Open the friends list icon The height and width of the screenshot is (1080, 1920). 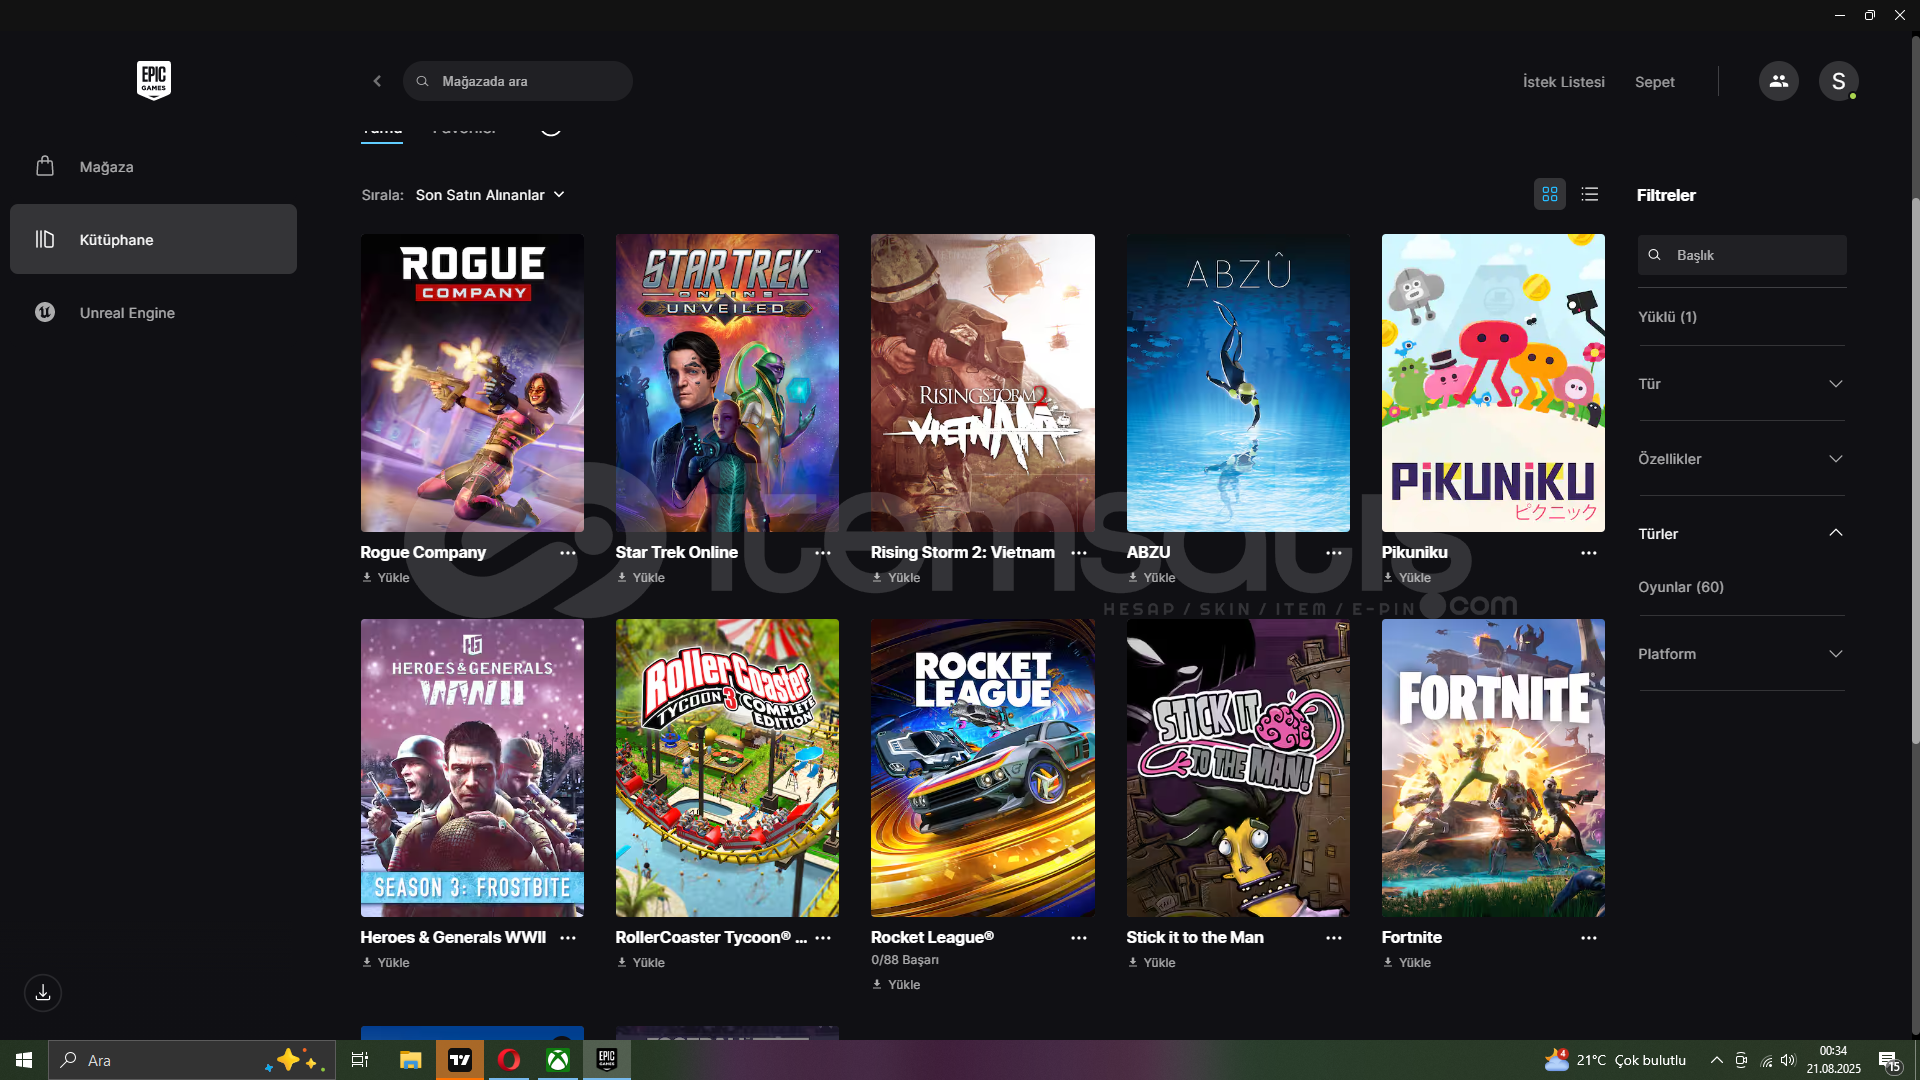(1778, 81)
